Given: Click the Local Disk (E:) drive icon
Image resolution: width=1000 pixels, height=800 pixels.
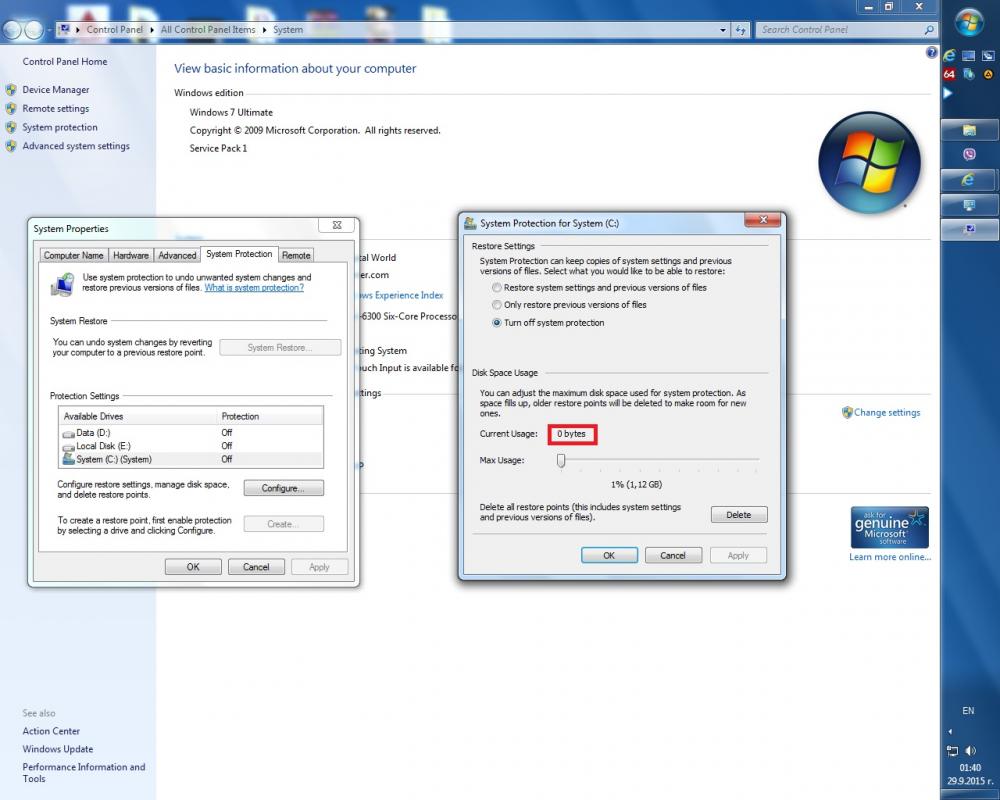Looking at the screenshot, I should (69, 447).
